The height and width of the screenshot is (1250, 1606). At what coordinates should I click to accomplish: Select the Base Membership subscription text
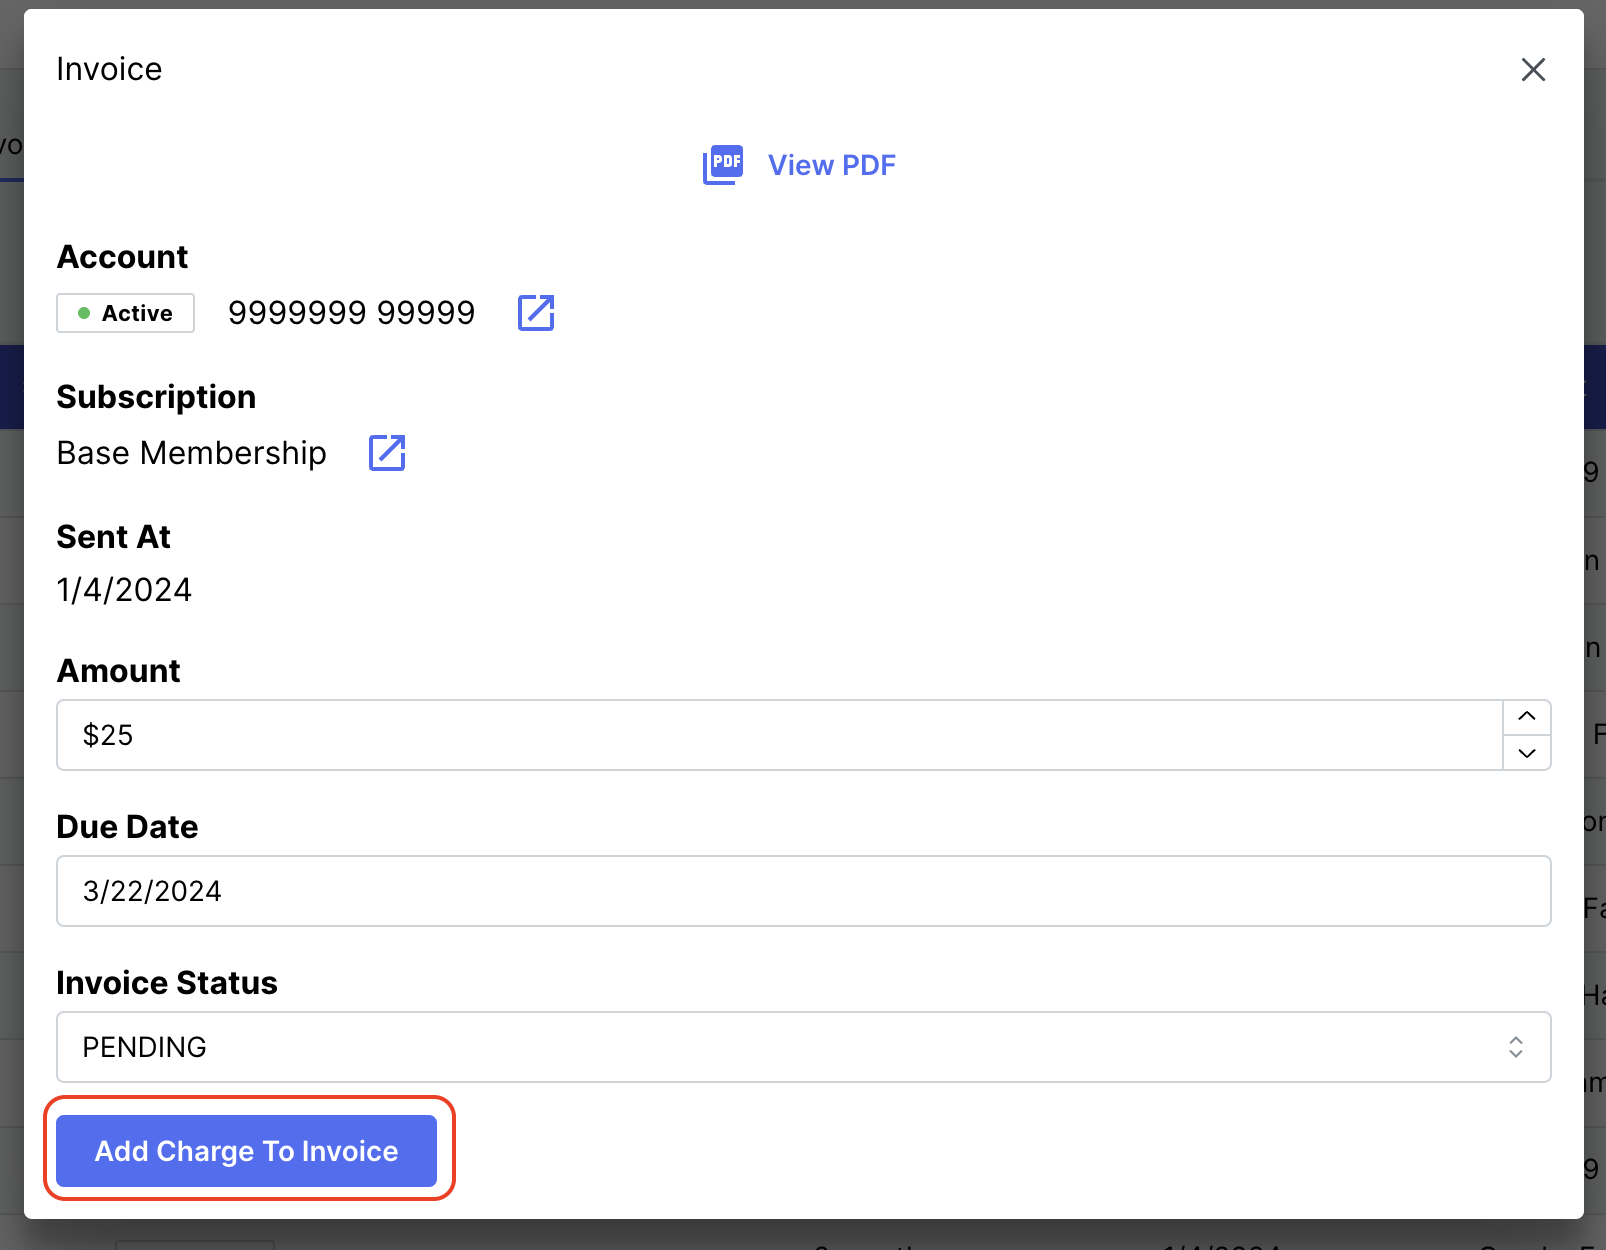point(191,452)
